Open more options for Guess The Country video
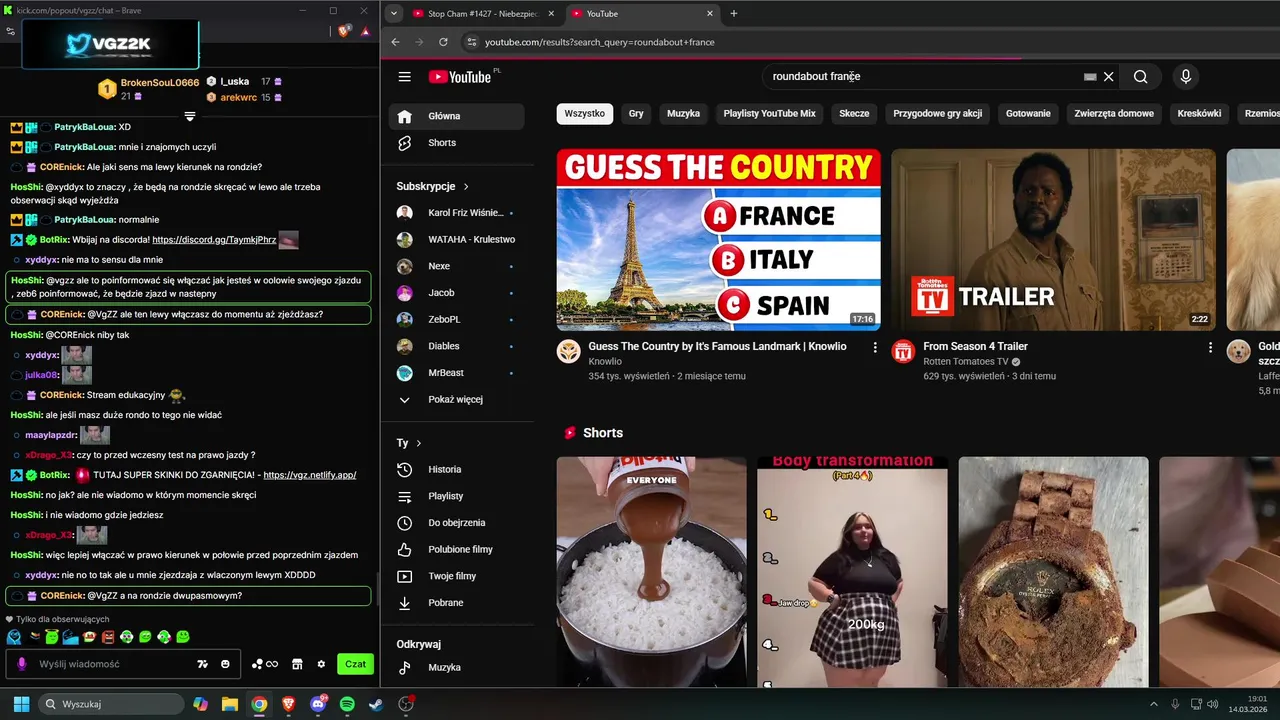This screenshot has width=1280, height=720. click(x=875, y=348)
